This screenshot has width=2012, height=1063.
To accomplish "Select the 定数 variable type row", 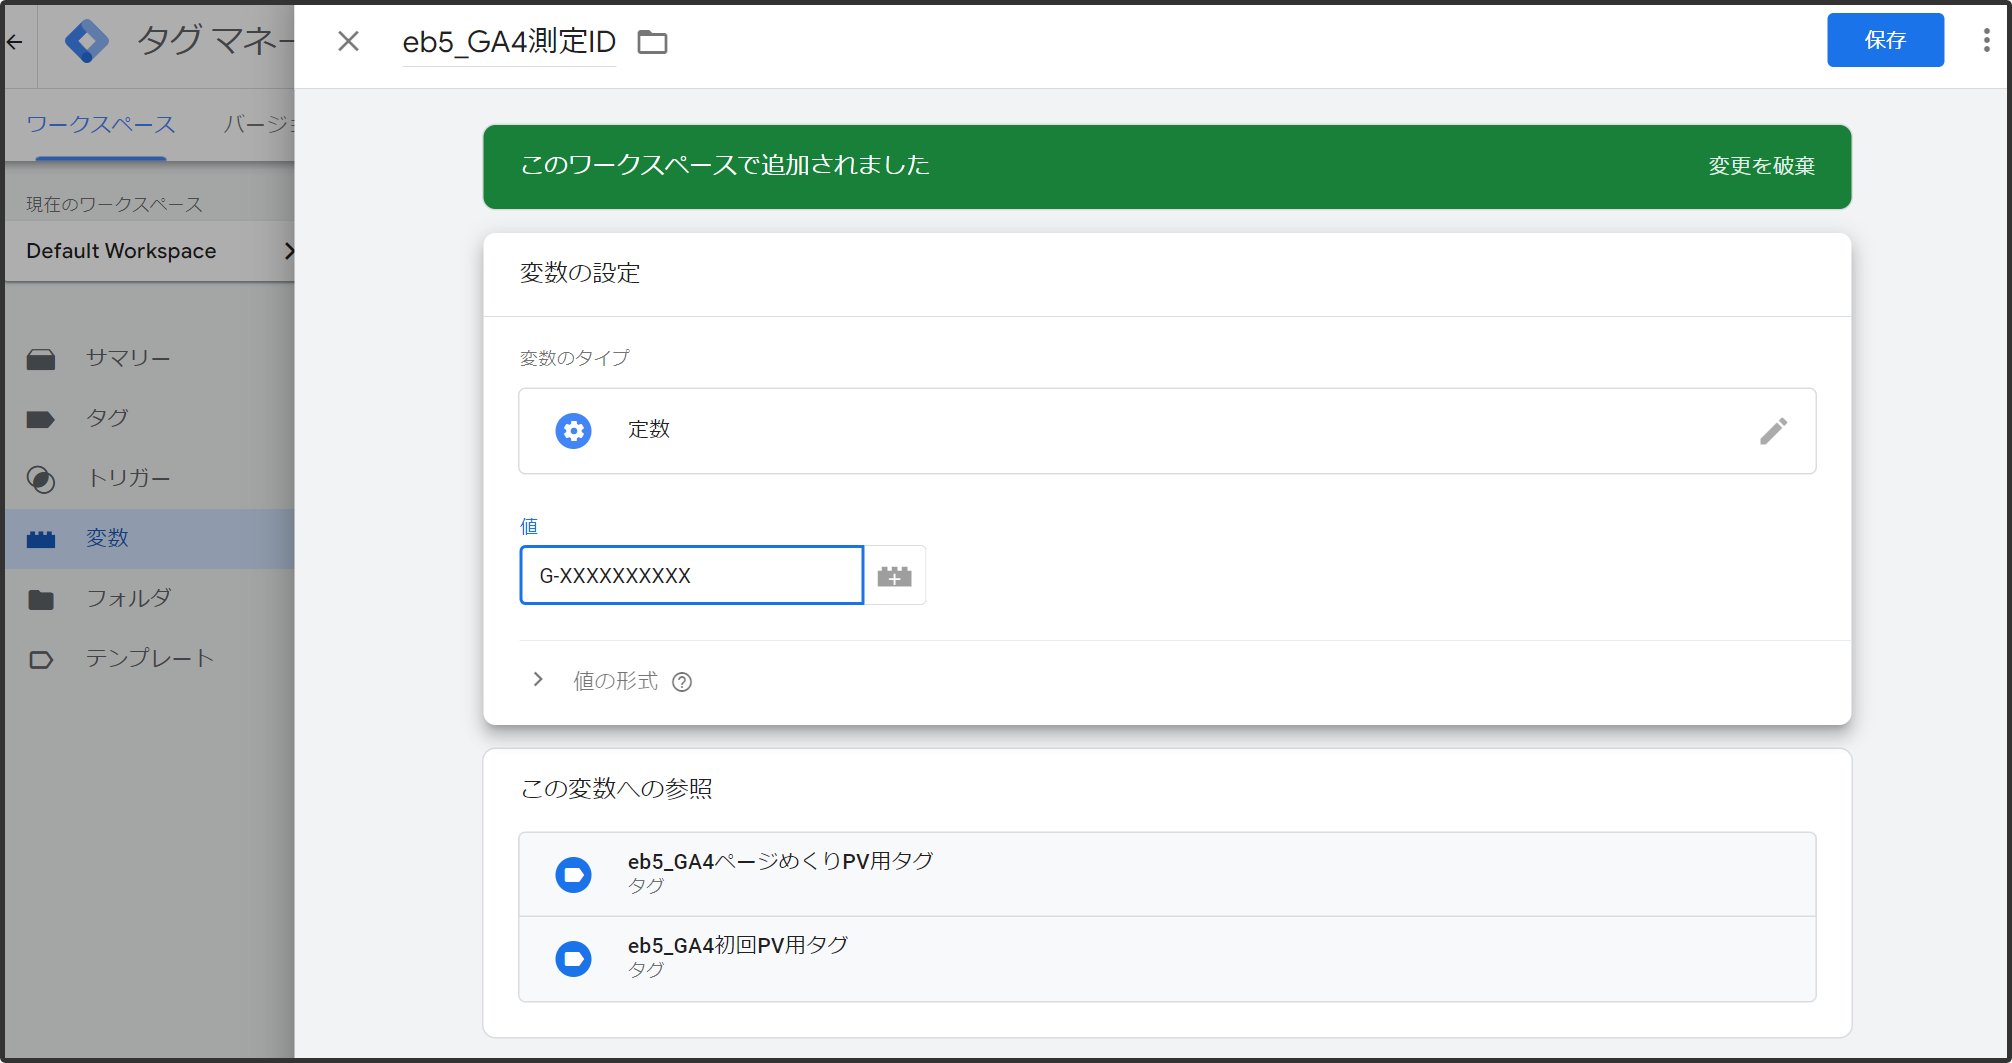I will coord(1167,431).
